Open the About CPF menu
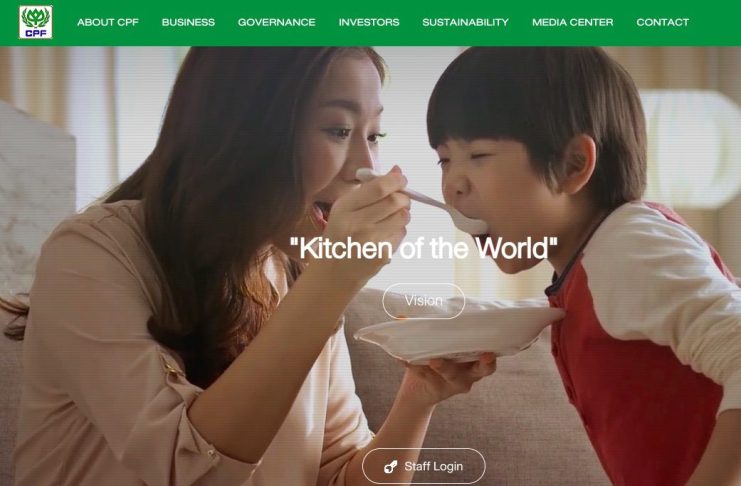 108,22
